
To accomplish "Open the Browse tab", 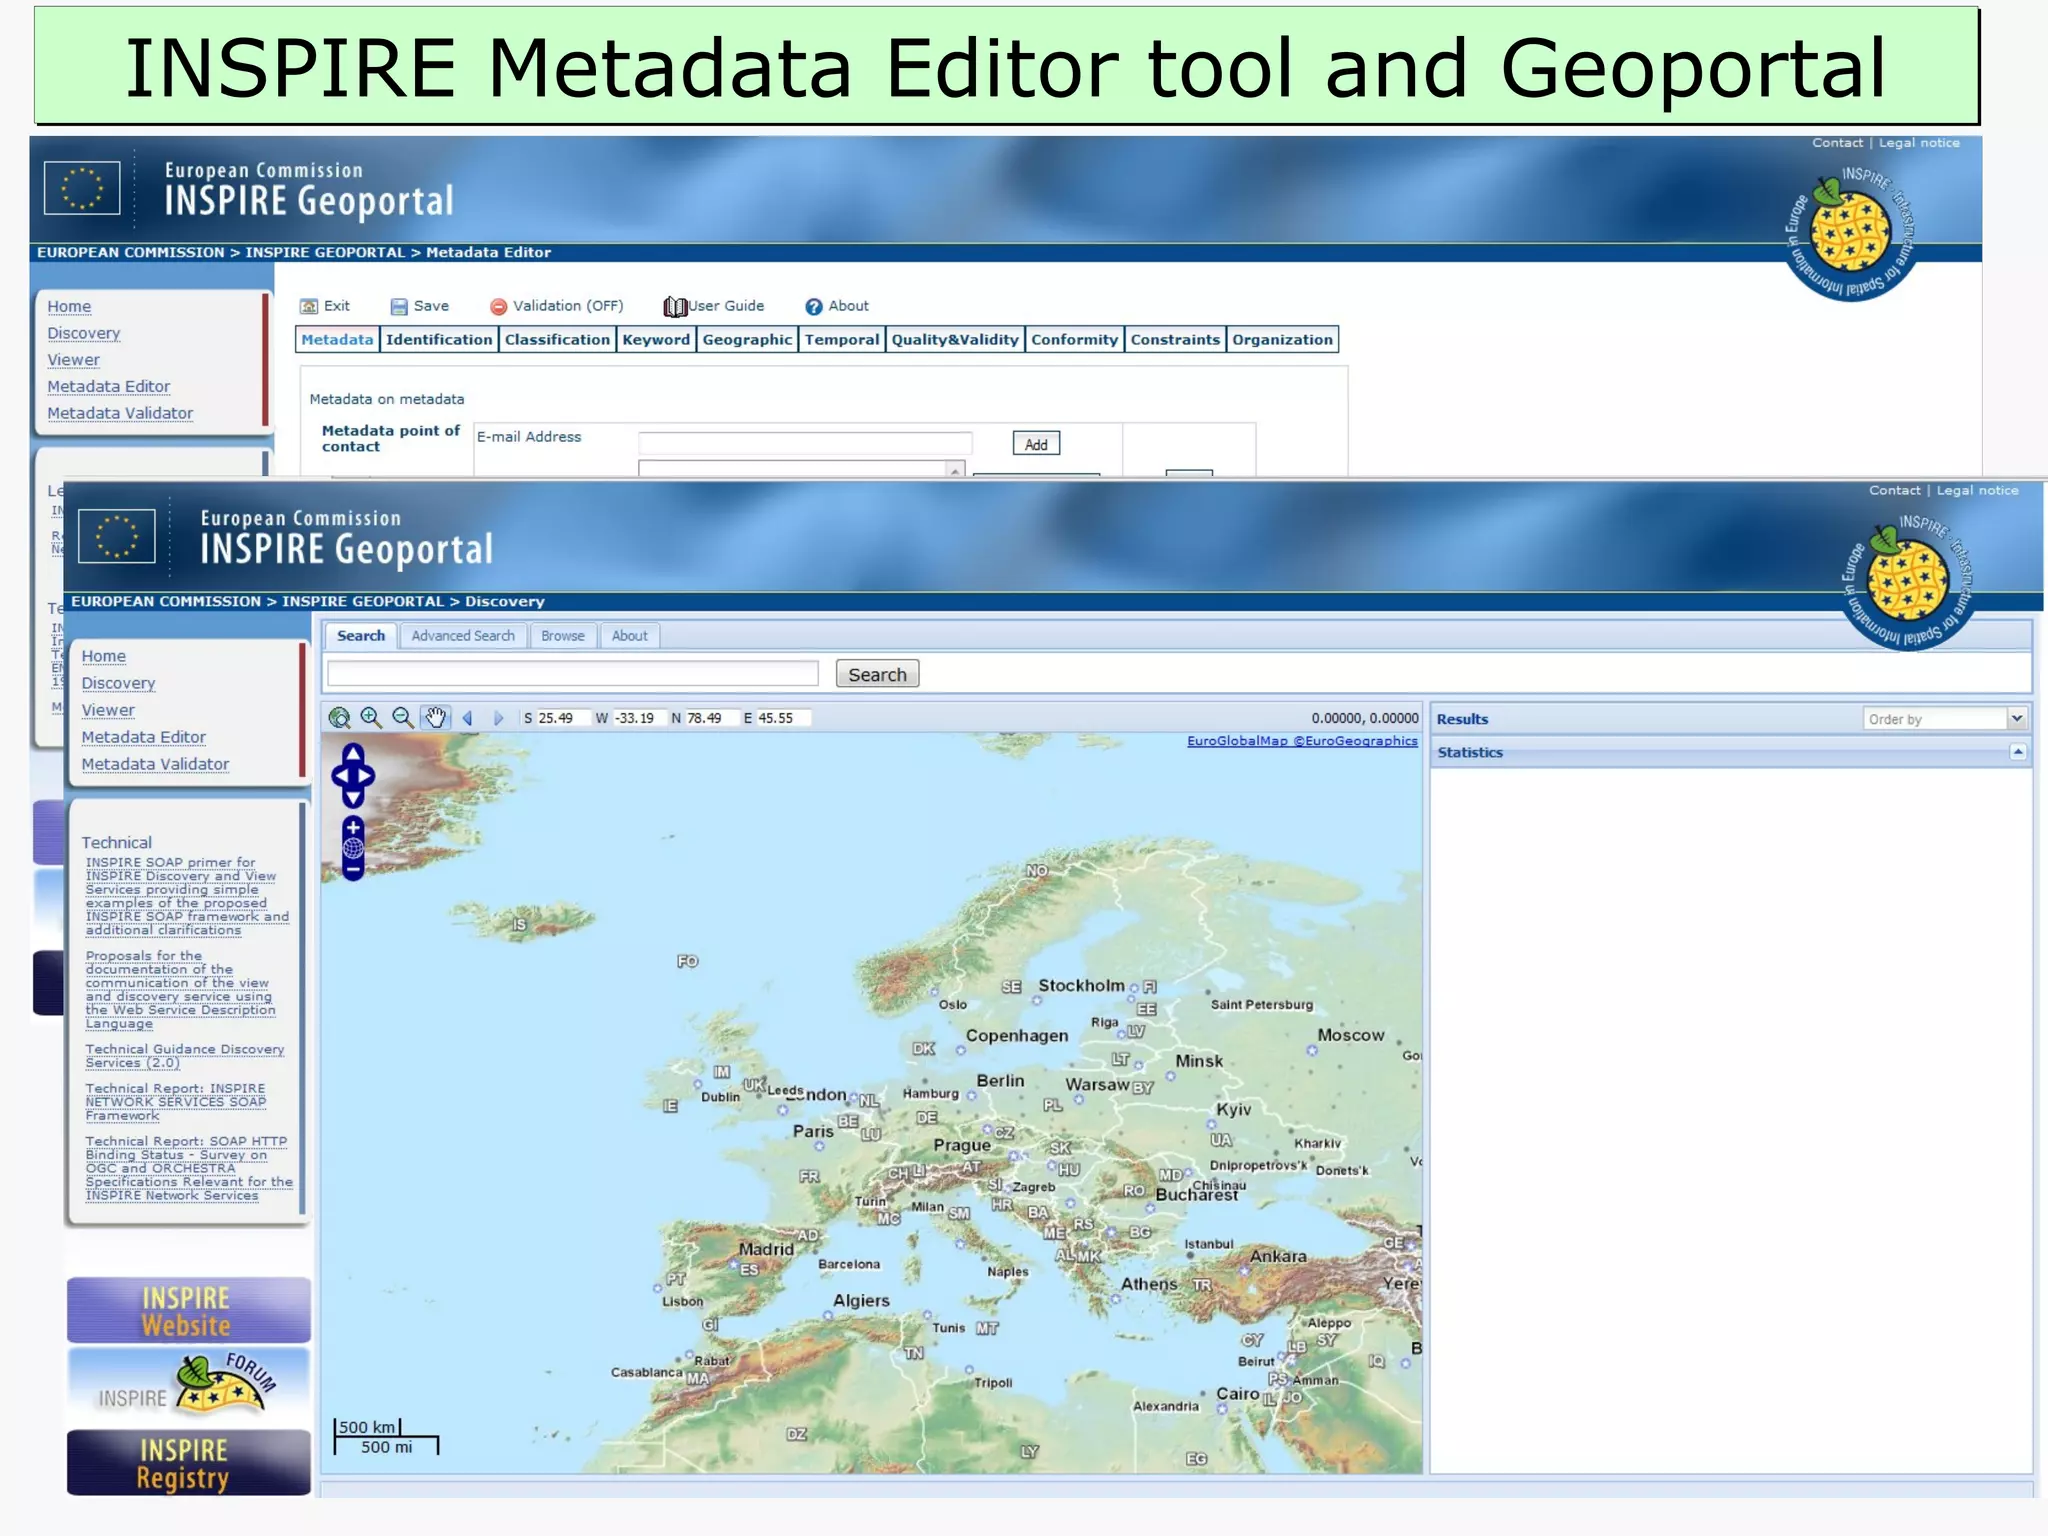I will (x=563, y=636).
